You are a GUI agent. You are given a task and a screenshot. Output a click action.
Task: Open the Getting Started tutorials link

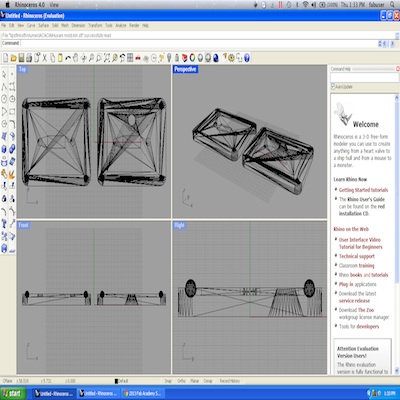point(363,190)
